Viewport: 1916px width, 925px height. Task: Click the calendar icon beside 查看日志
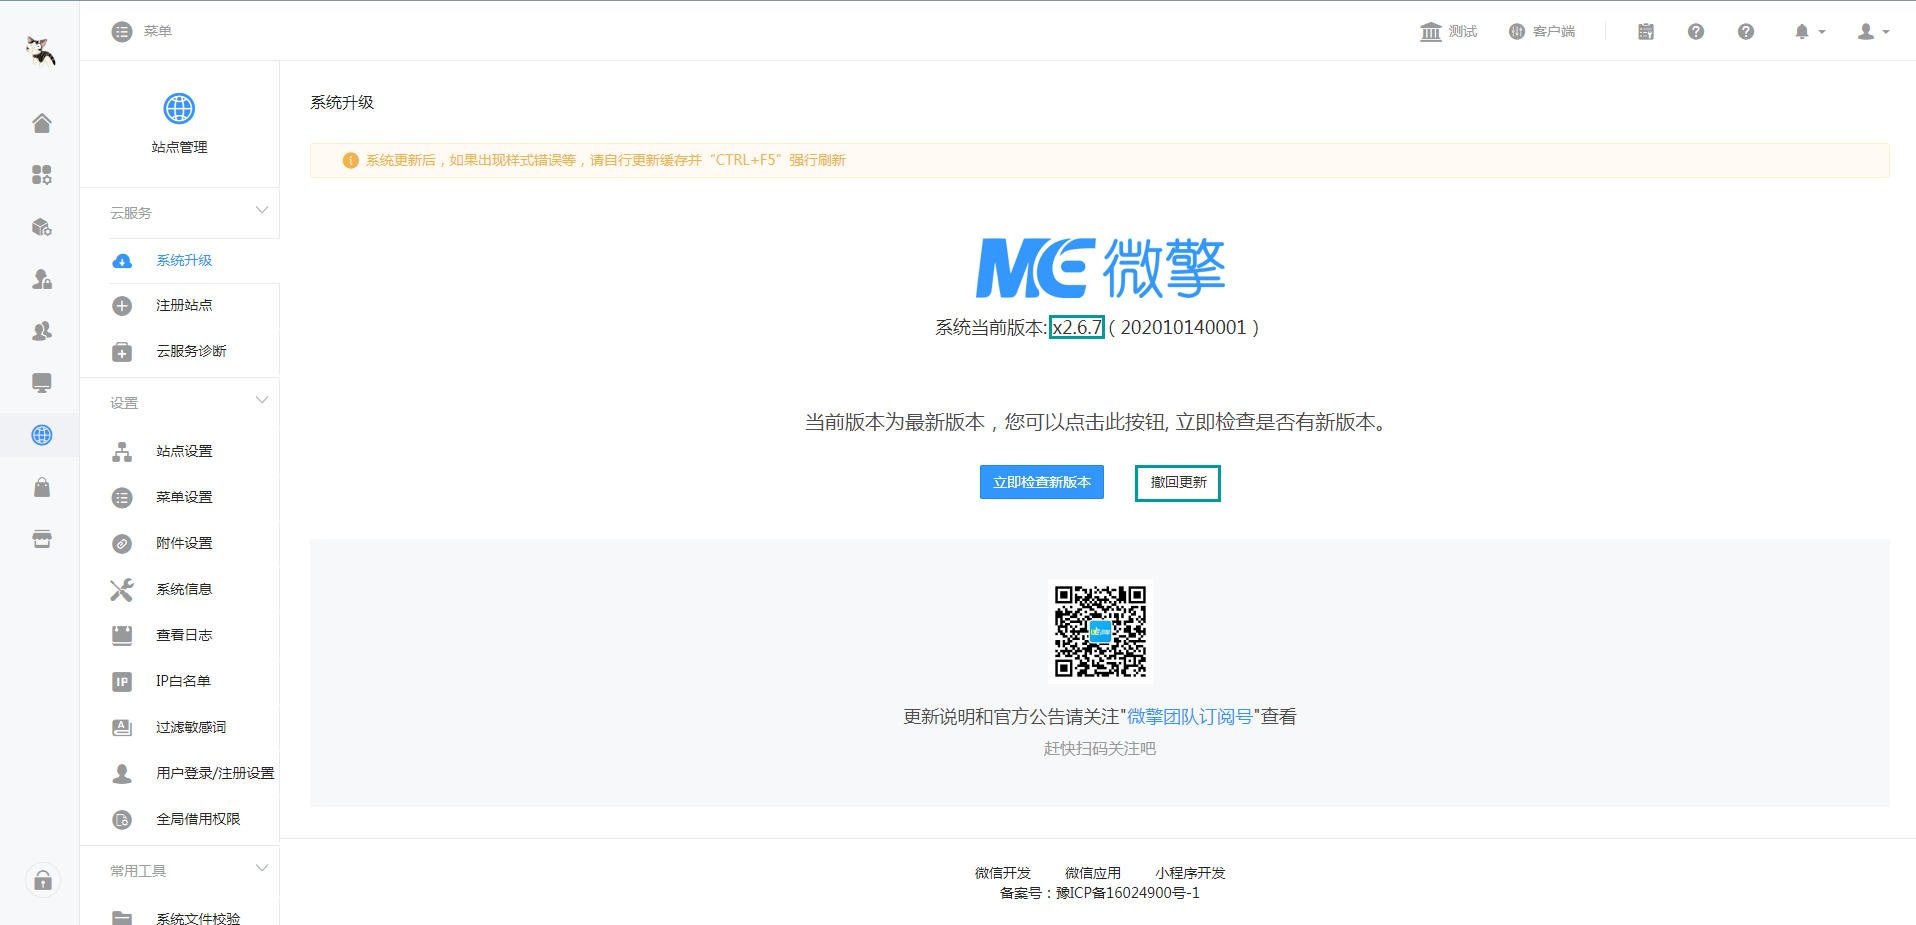(122, 635)
